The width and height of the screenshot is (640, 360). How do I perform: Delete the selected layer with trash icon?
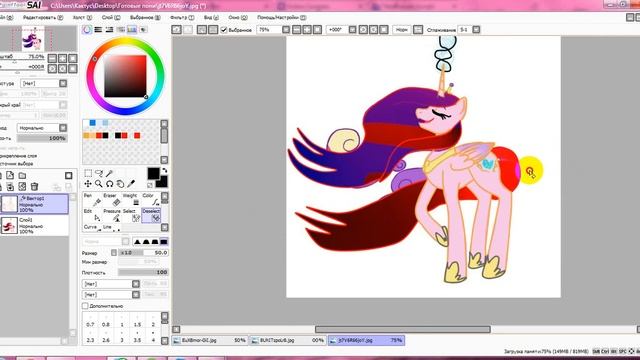[x=34, y=187]
